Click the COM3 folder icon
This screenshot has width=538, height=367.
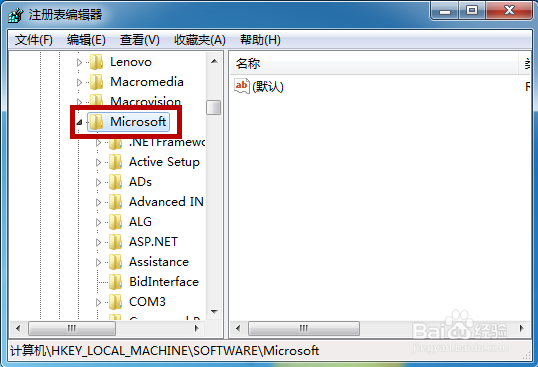(116, 302)
